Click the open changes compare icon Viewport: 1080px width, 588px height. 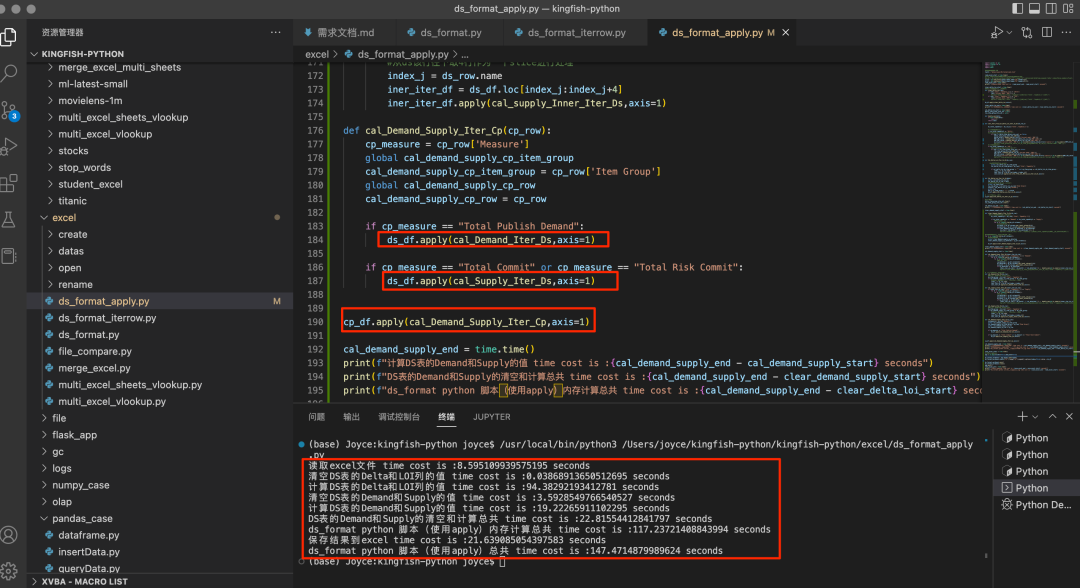point(1027,32)
